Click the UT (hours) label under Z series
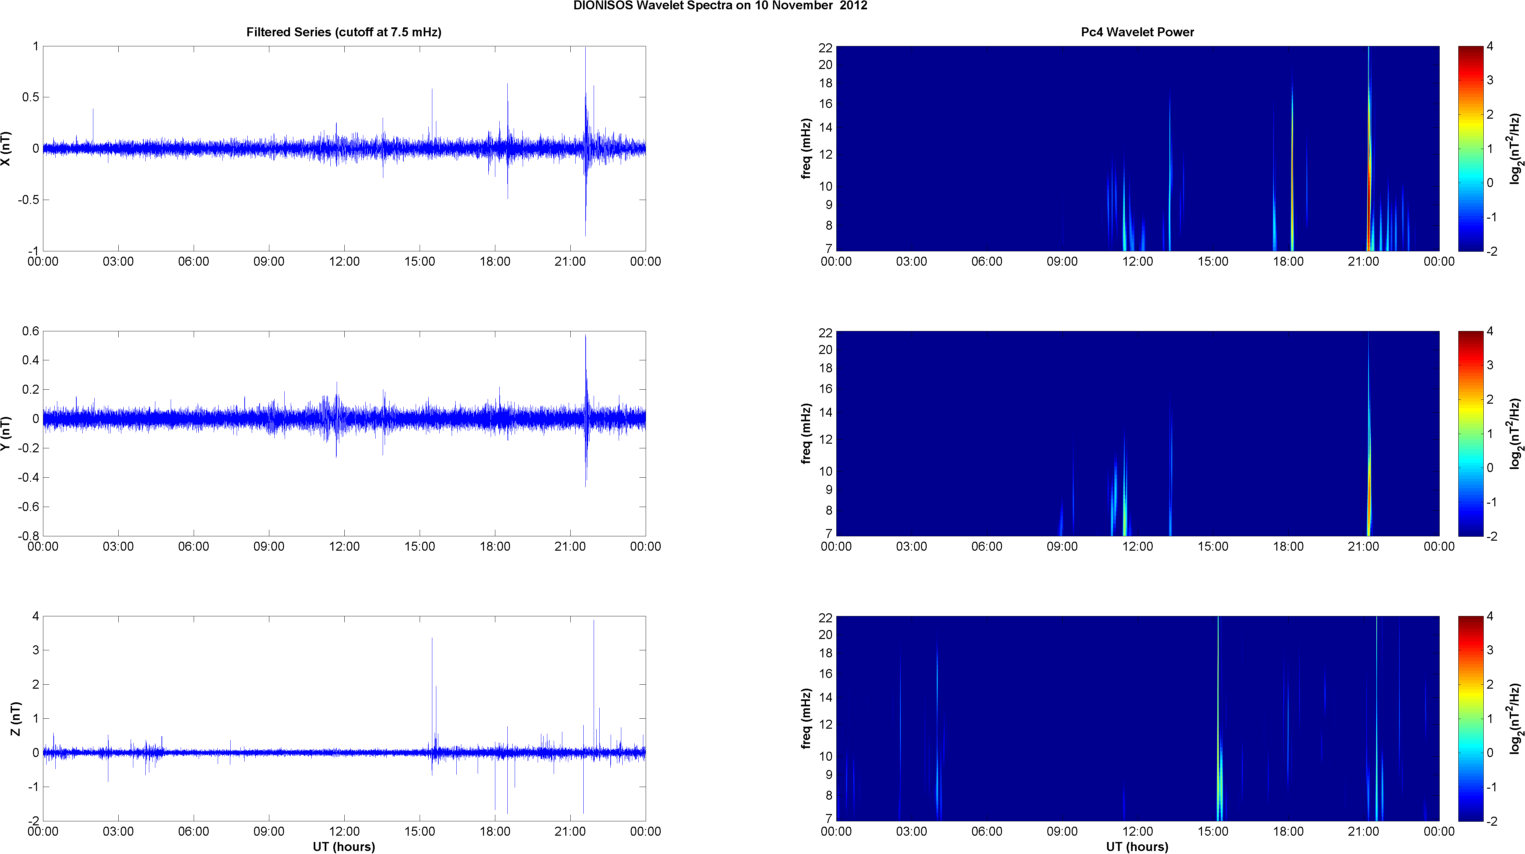Viewport: 1525px width, 854px height. click(x=344, y=846)
